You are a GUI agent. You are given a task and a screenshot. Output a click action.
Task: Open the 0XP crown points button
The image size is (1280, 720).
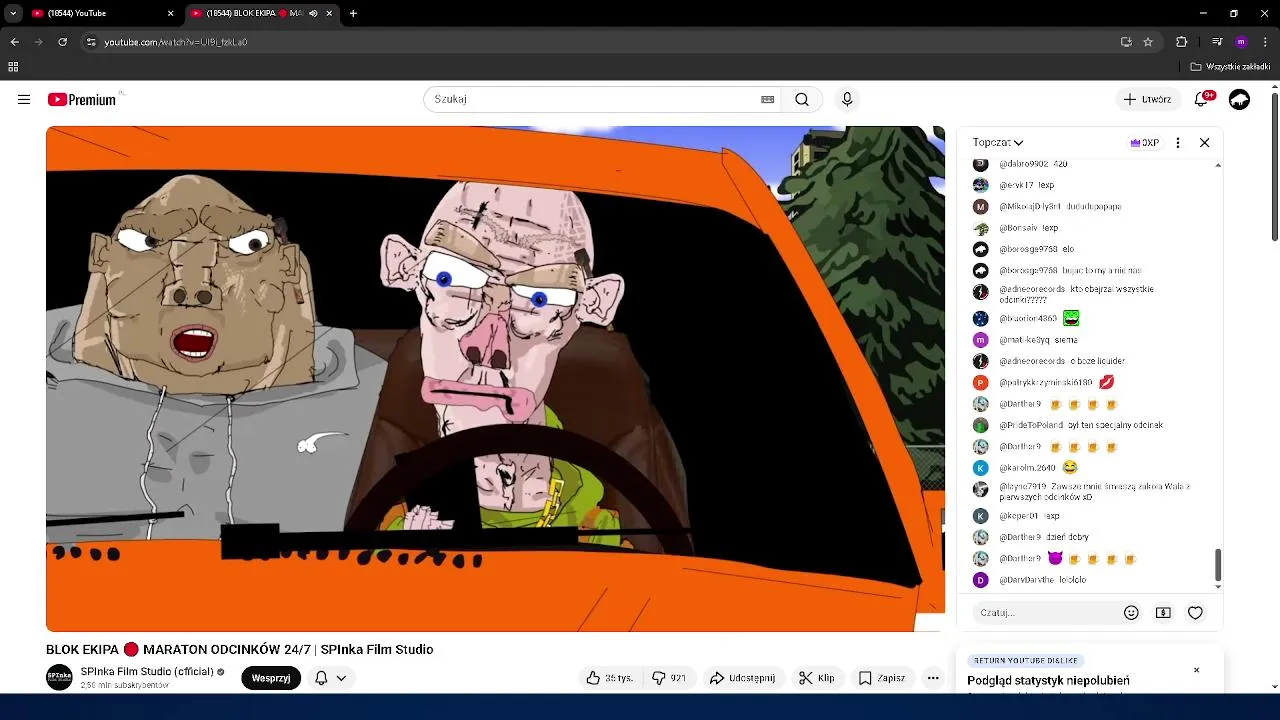point(1144,142)
